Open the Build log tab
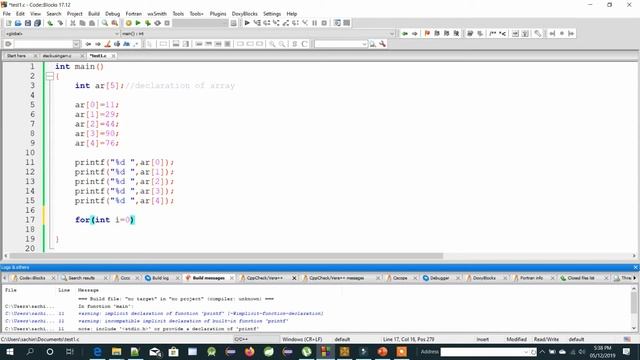640x360 pixels. pyautogui.click(x=160, y=278)
